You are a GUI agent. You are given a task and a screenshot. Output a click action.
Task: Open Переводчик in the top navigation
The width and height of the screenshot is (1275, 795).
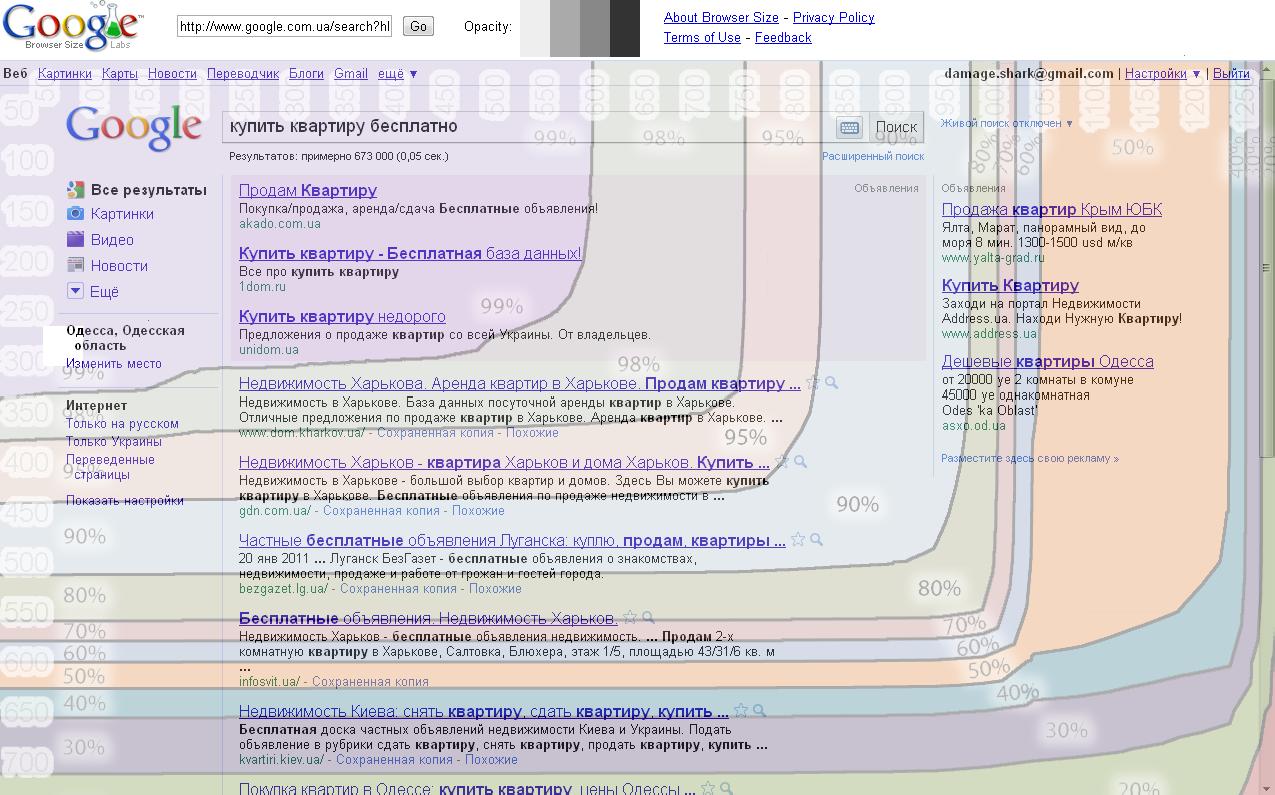pyautogui.click(x=243, y=74)
